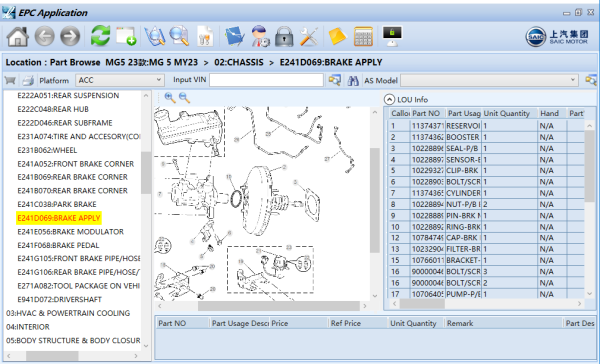Open E241E056:BRAKE MODULATOR
Image resolution: width=600 pixels, height=364 pixels.
point(70,232)
